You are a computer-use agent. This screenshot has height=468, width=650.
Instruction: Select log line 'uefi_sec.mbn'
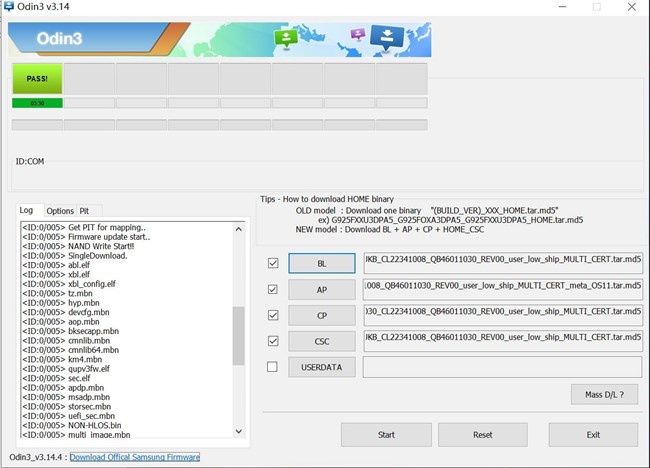click(x=68, y=416)
